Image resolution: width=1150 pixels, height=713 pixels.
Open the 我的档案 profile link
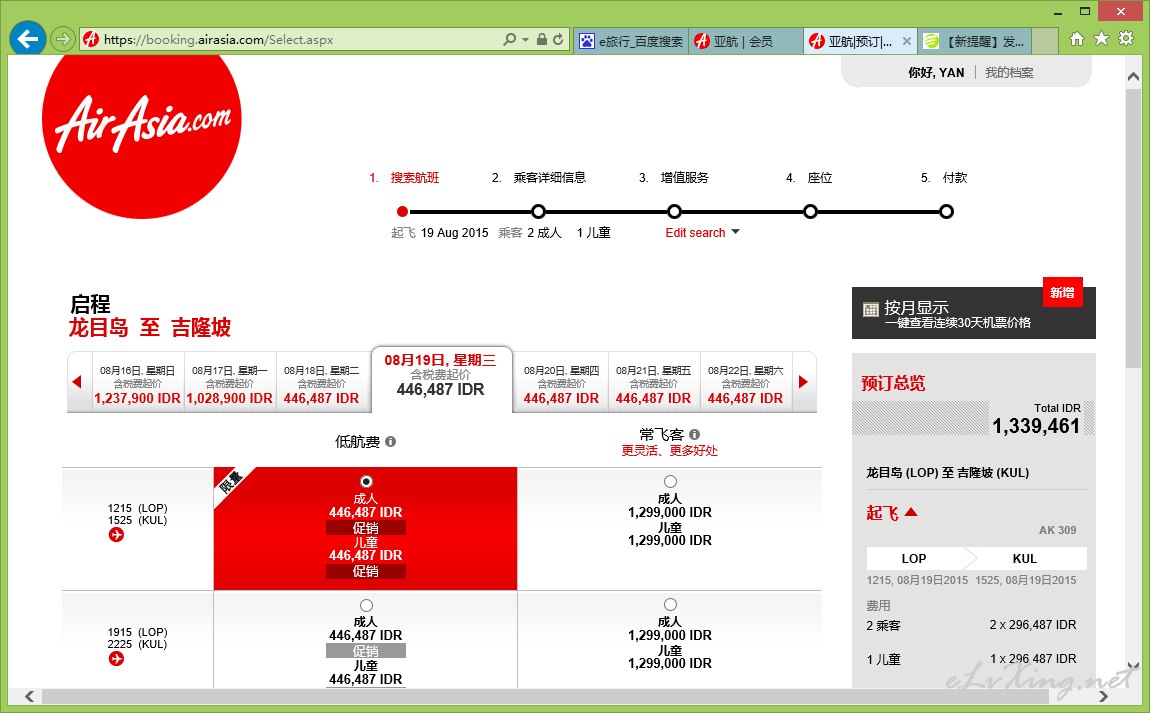coord(1009,73)
